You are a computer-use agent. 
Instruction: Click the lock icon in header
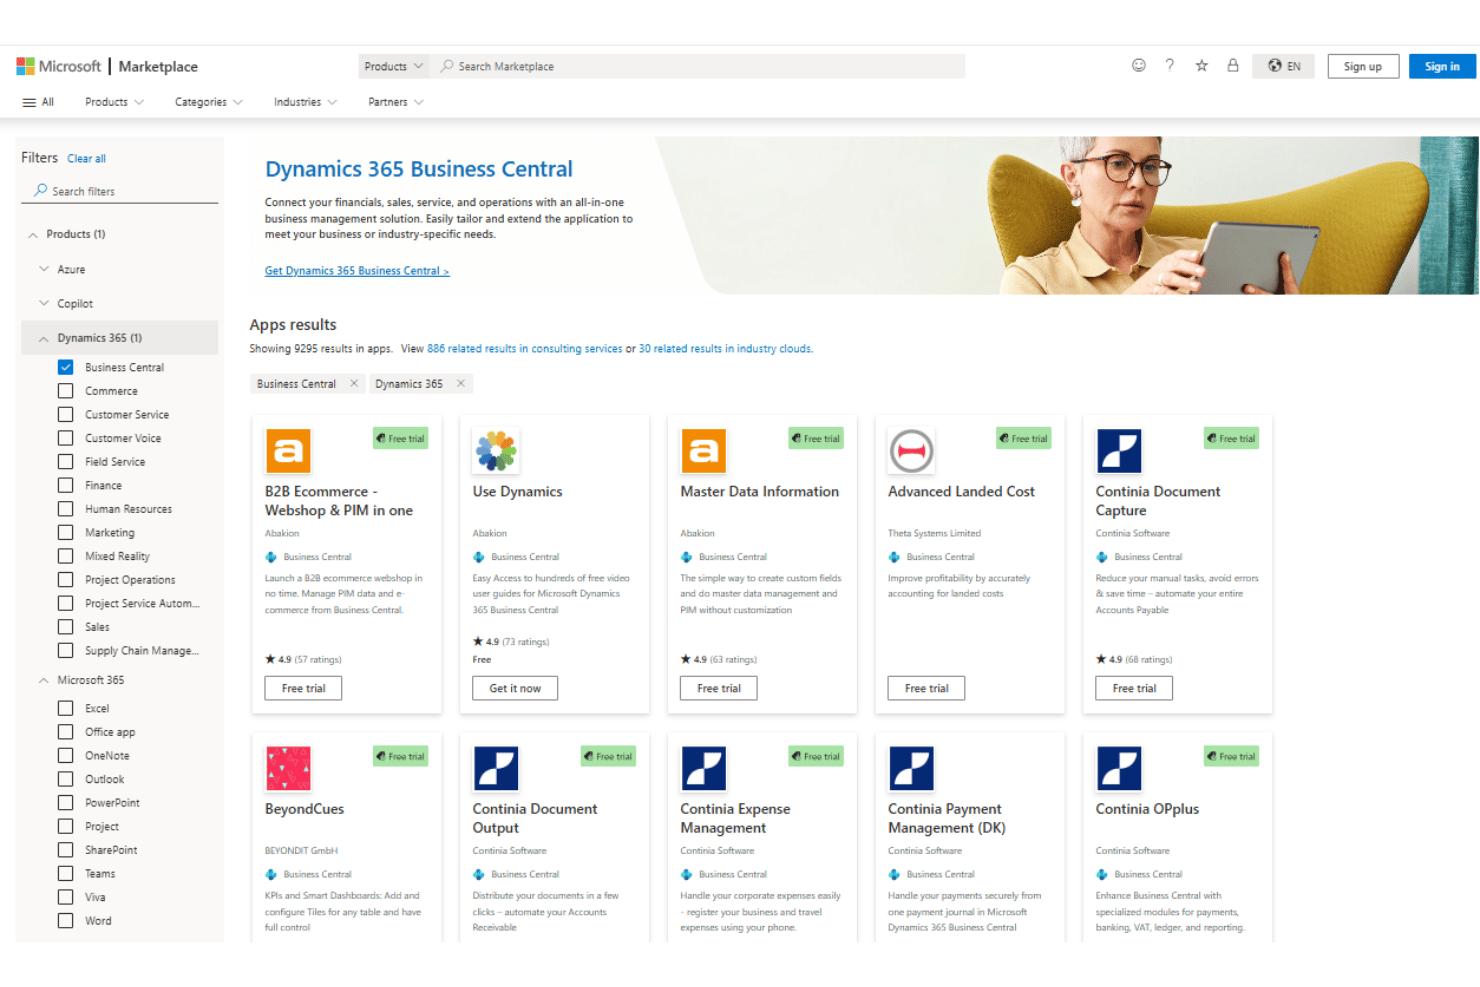click(x=1232, y=66)
